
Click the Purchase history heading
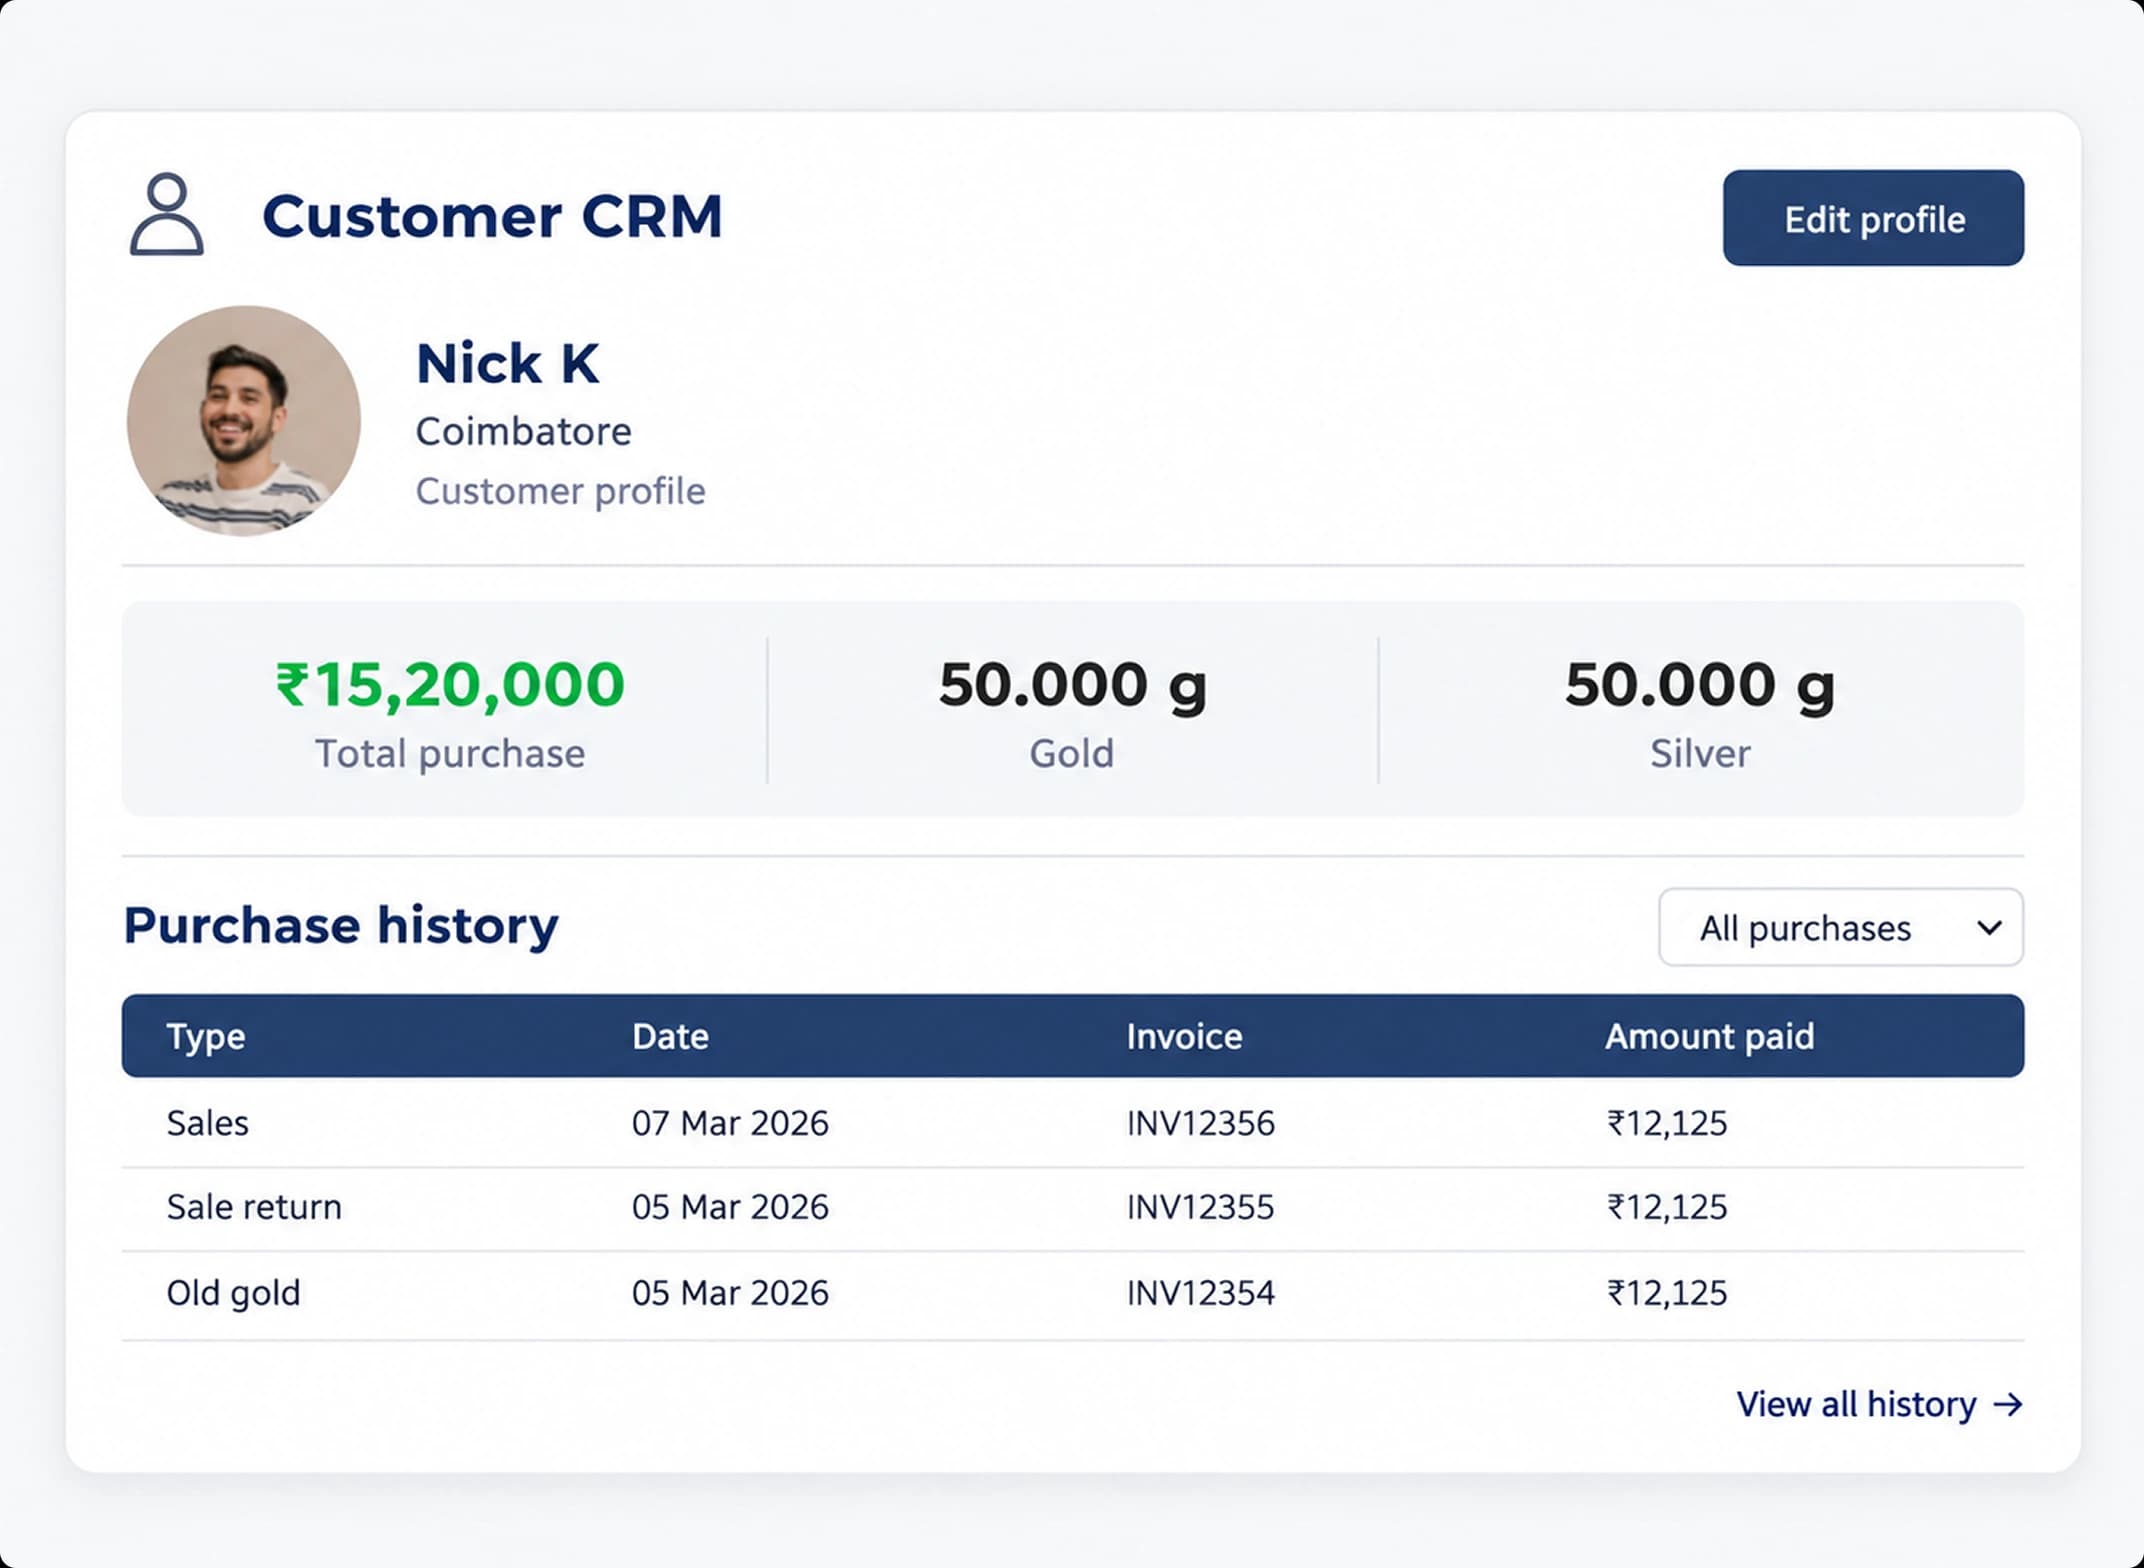pos(341,926)
